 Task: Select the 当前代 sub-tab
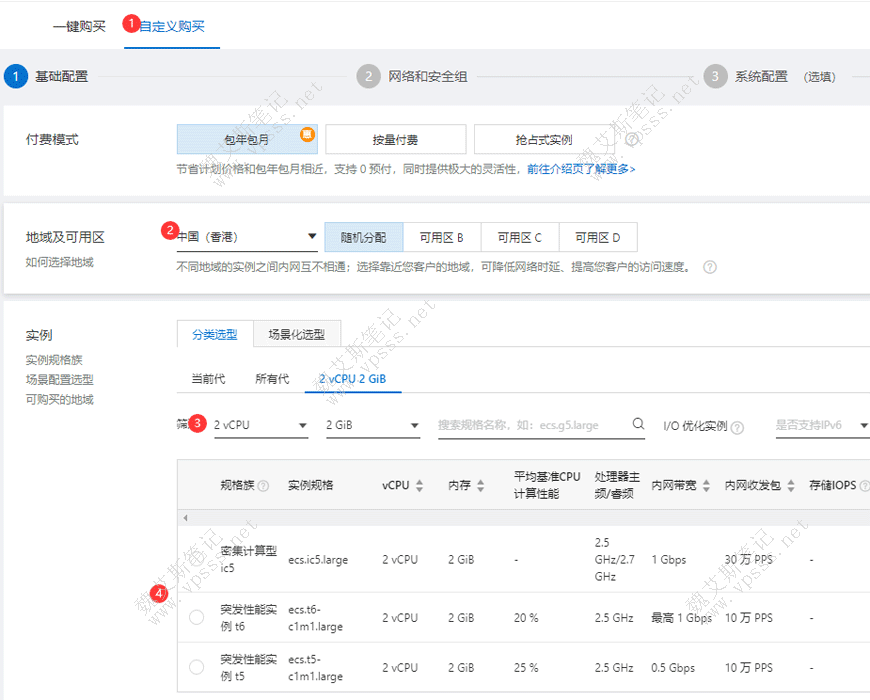(x=208, y=379)
